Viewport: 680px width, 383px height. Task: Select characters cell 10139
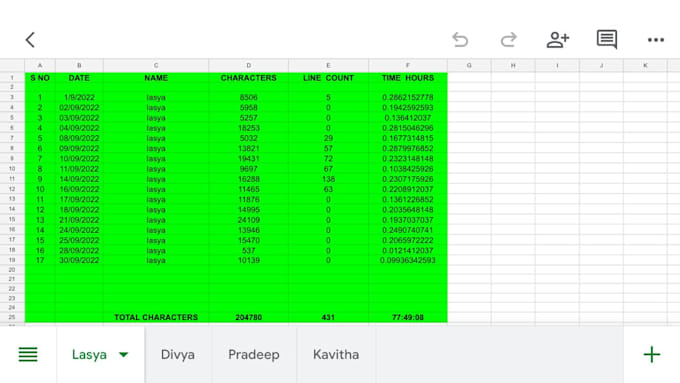click(x=248, y=260)
